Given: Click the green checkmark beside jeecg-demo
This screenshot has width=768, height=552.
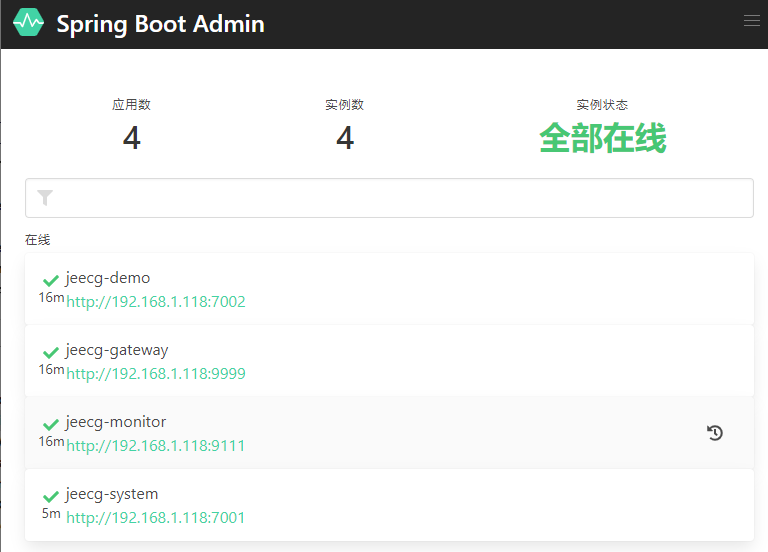Looking at the screenshot, I should click(x=51, y=281).
